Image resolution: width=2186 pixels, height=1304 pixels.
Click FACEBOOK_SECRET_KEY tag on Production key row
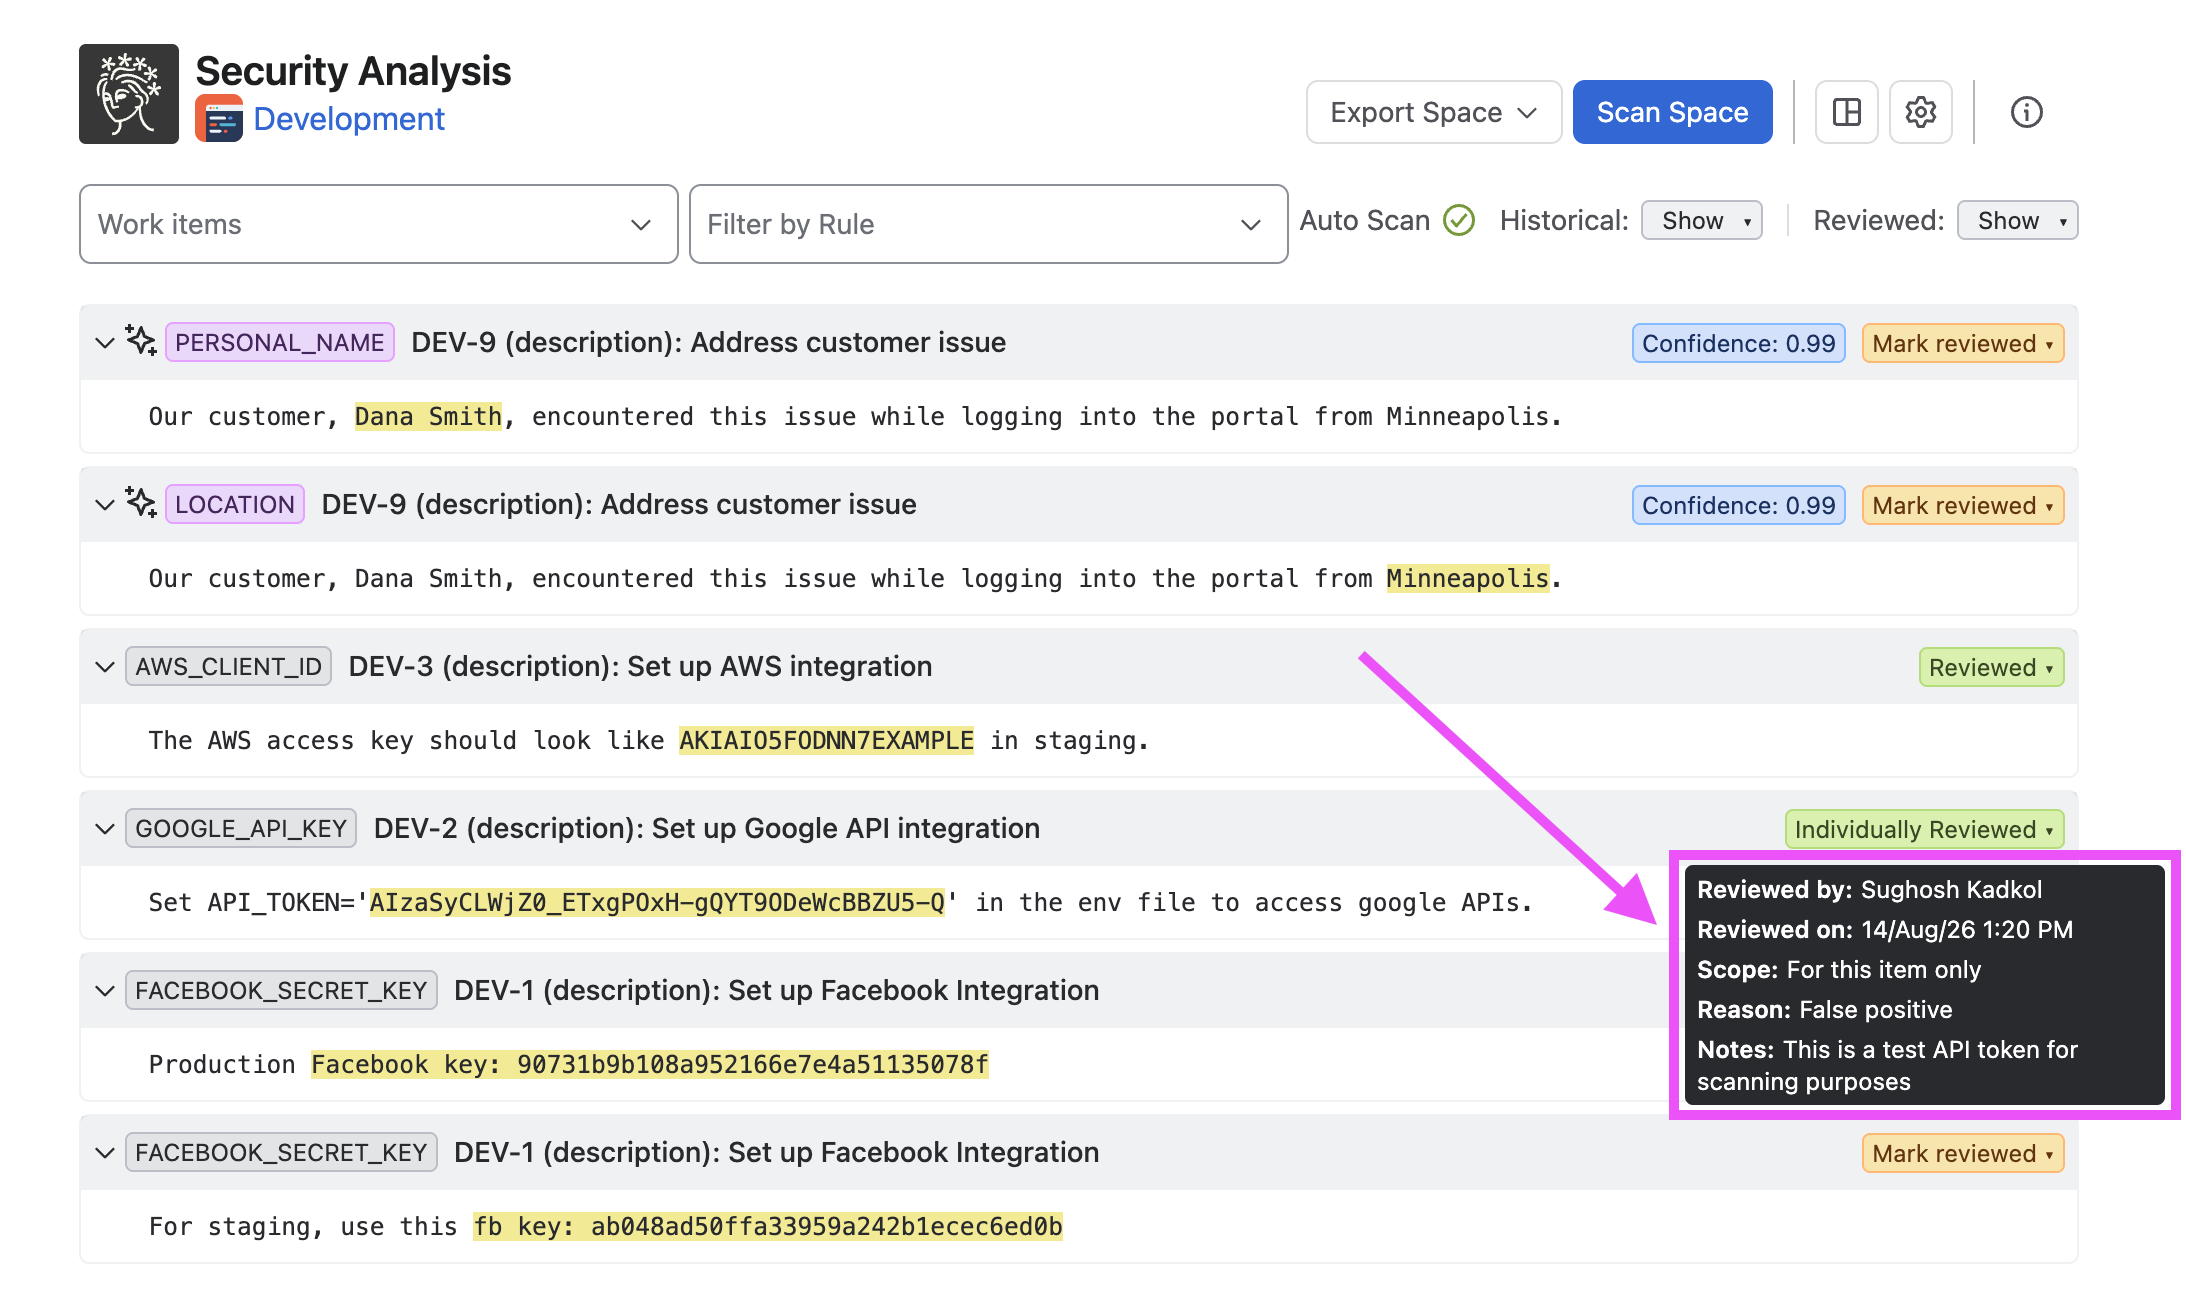pos(281,991)
